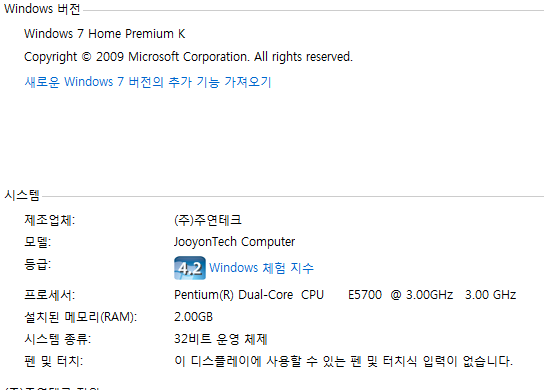The image size is (544, 390).
Task: Click the '32비트 운영 체제' value
Action: click(221, 339)
